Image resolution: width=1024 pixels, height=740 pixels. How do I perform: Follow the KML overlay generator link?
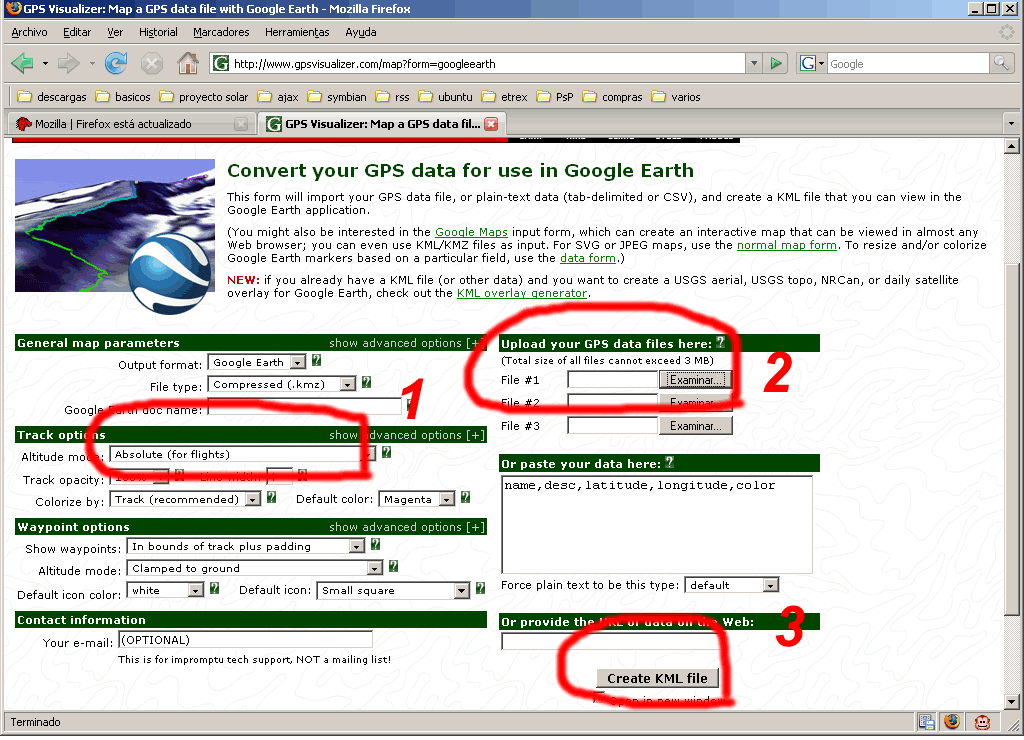[x=522, y=293]
